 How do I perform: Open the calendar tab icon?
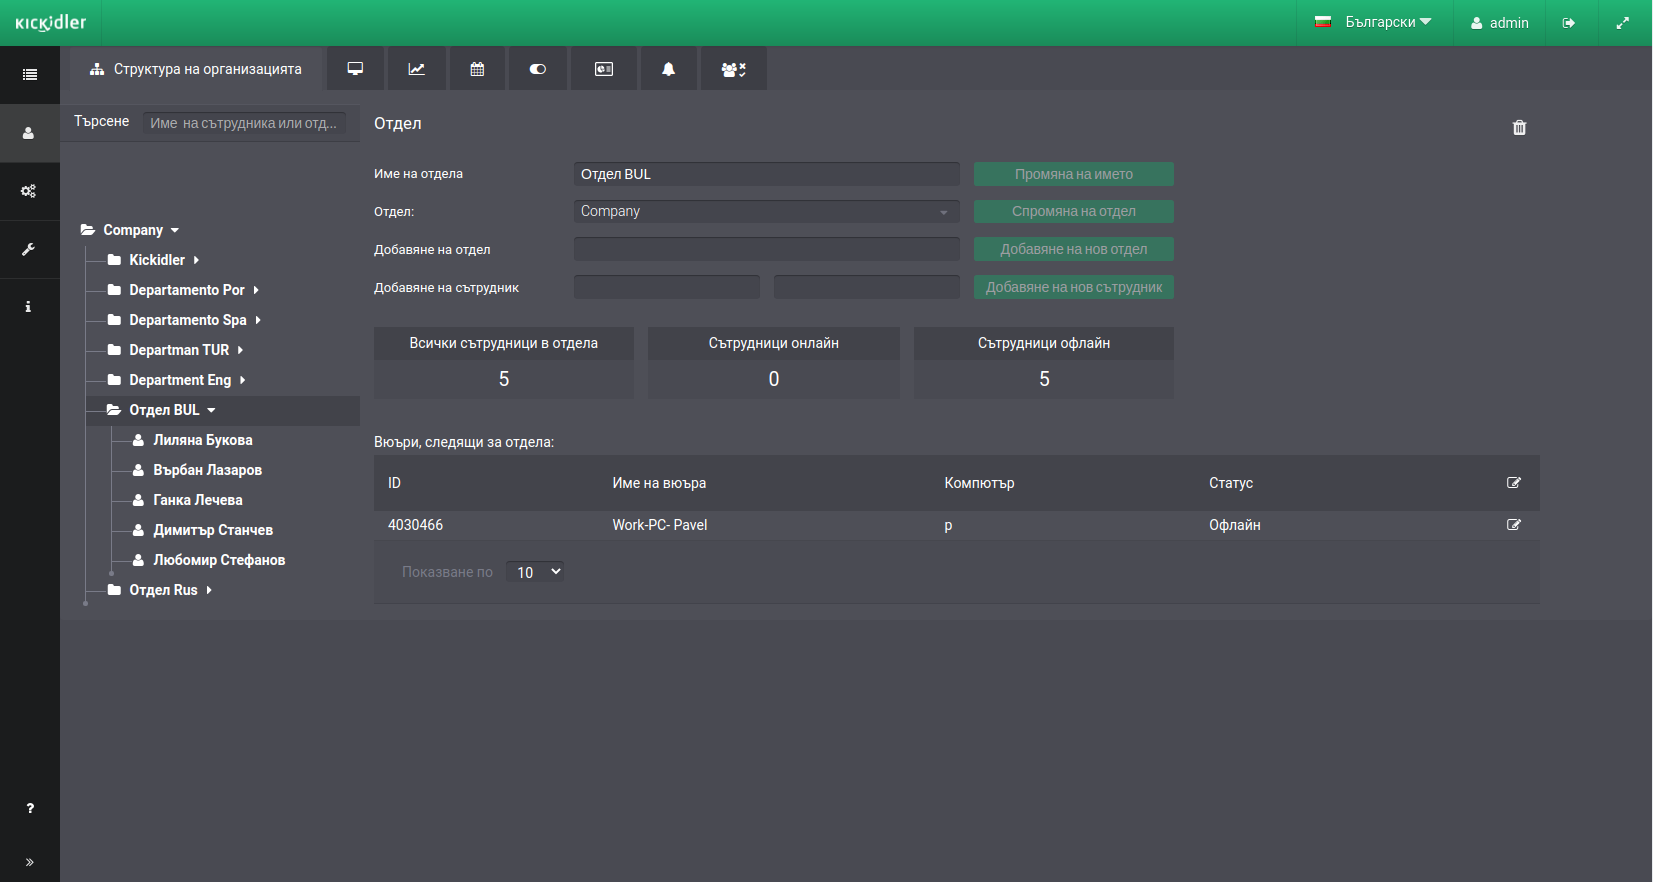pyautogui.click(x=477, y=69)
